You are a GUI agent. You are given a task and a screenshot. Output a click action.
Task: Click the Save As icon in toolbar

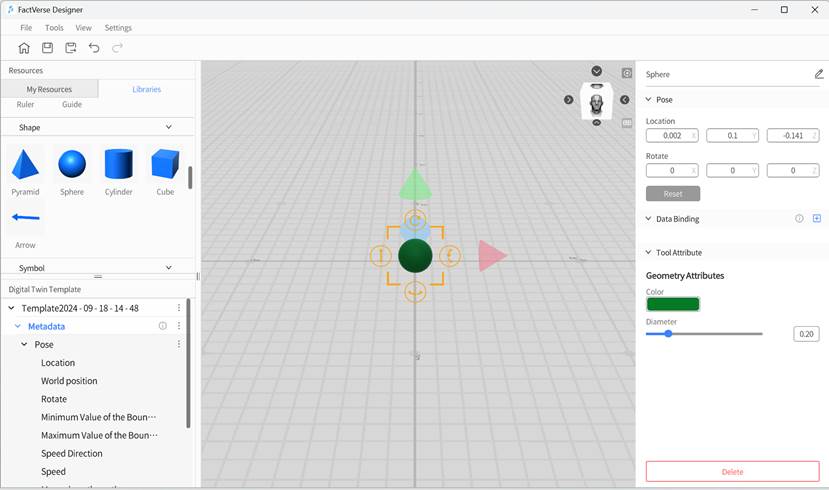71,48
